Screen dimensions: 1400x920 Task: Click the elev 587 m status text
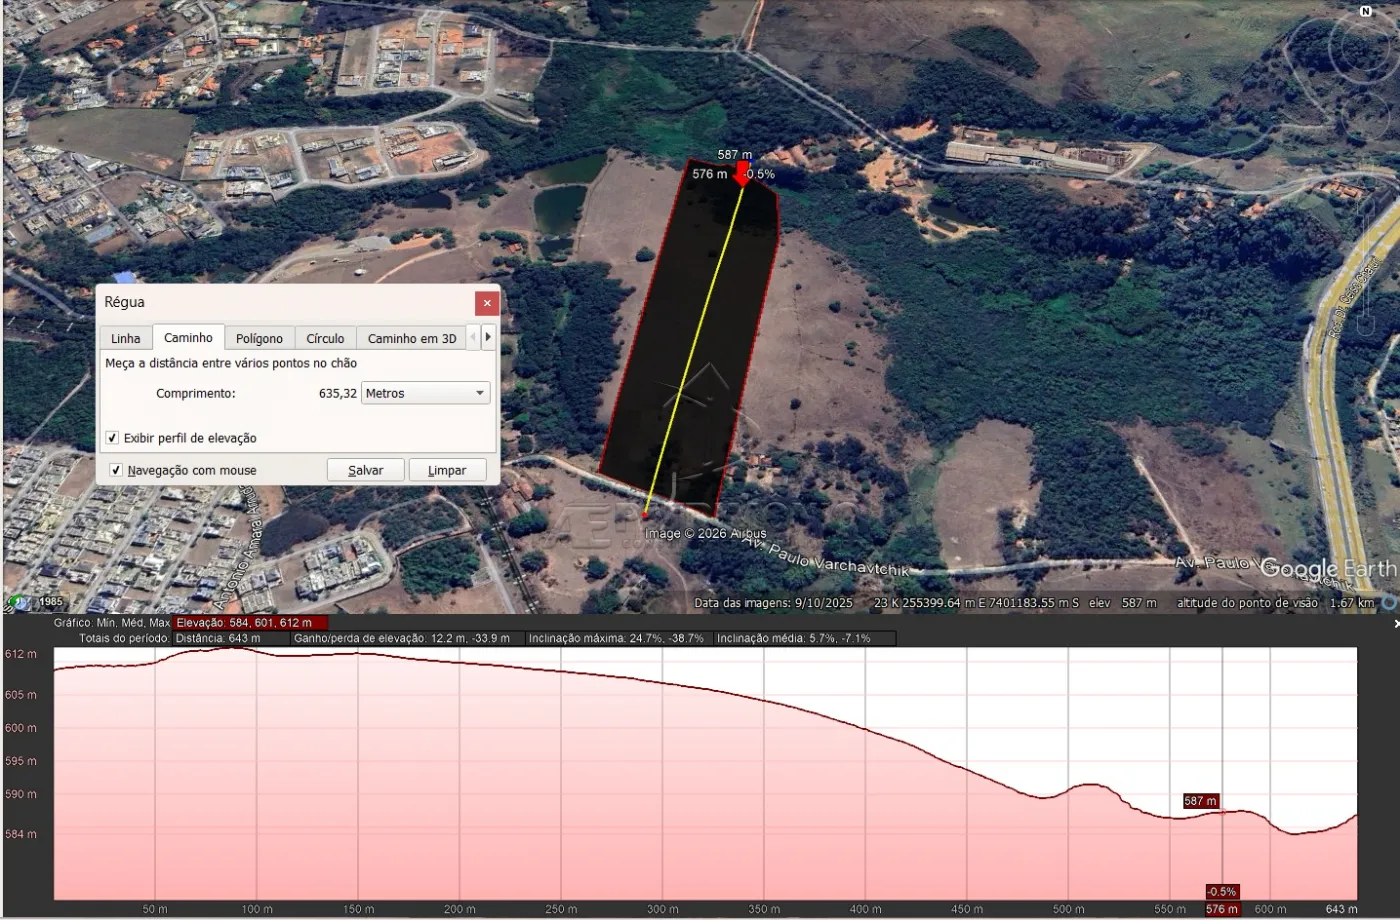pos(1123,603)
